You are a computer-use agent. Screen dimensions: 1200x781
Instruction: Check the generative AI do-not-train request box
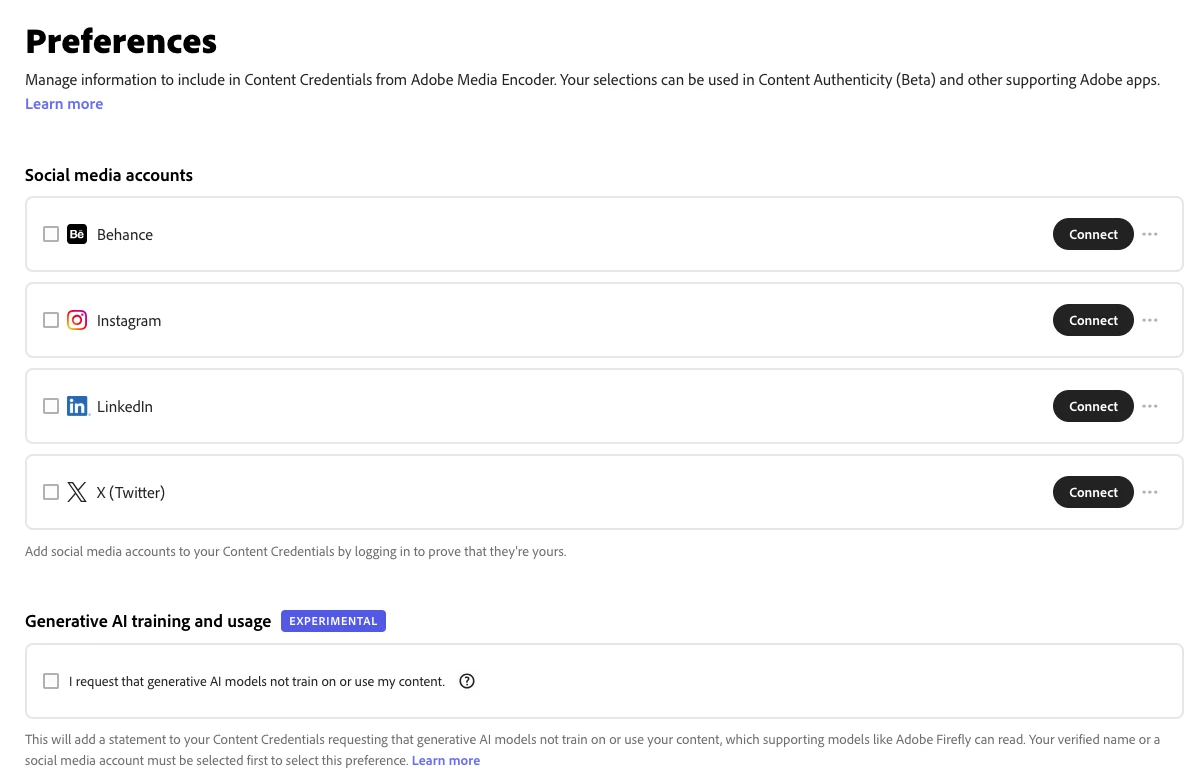click(51, 681)
